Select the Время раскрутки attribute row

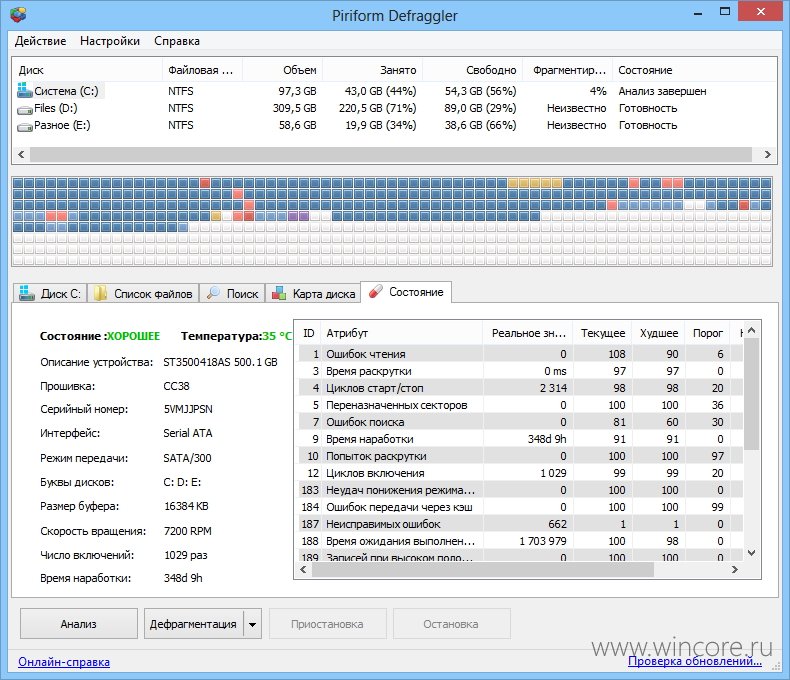tap(520, 371)
